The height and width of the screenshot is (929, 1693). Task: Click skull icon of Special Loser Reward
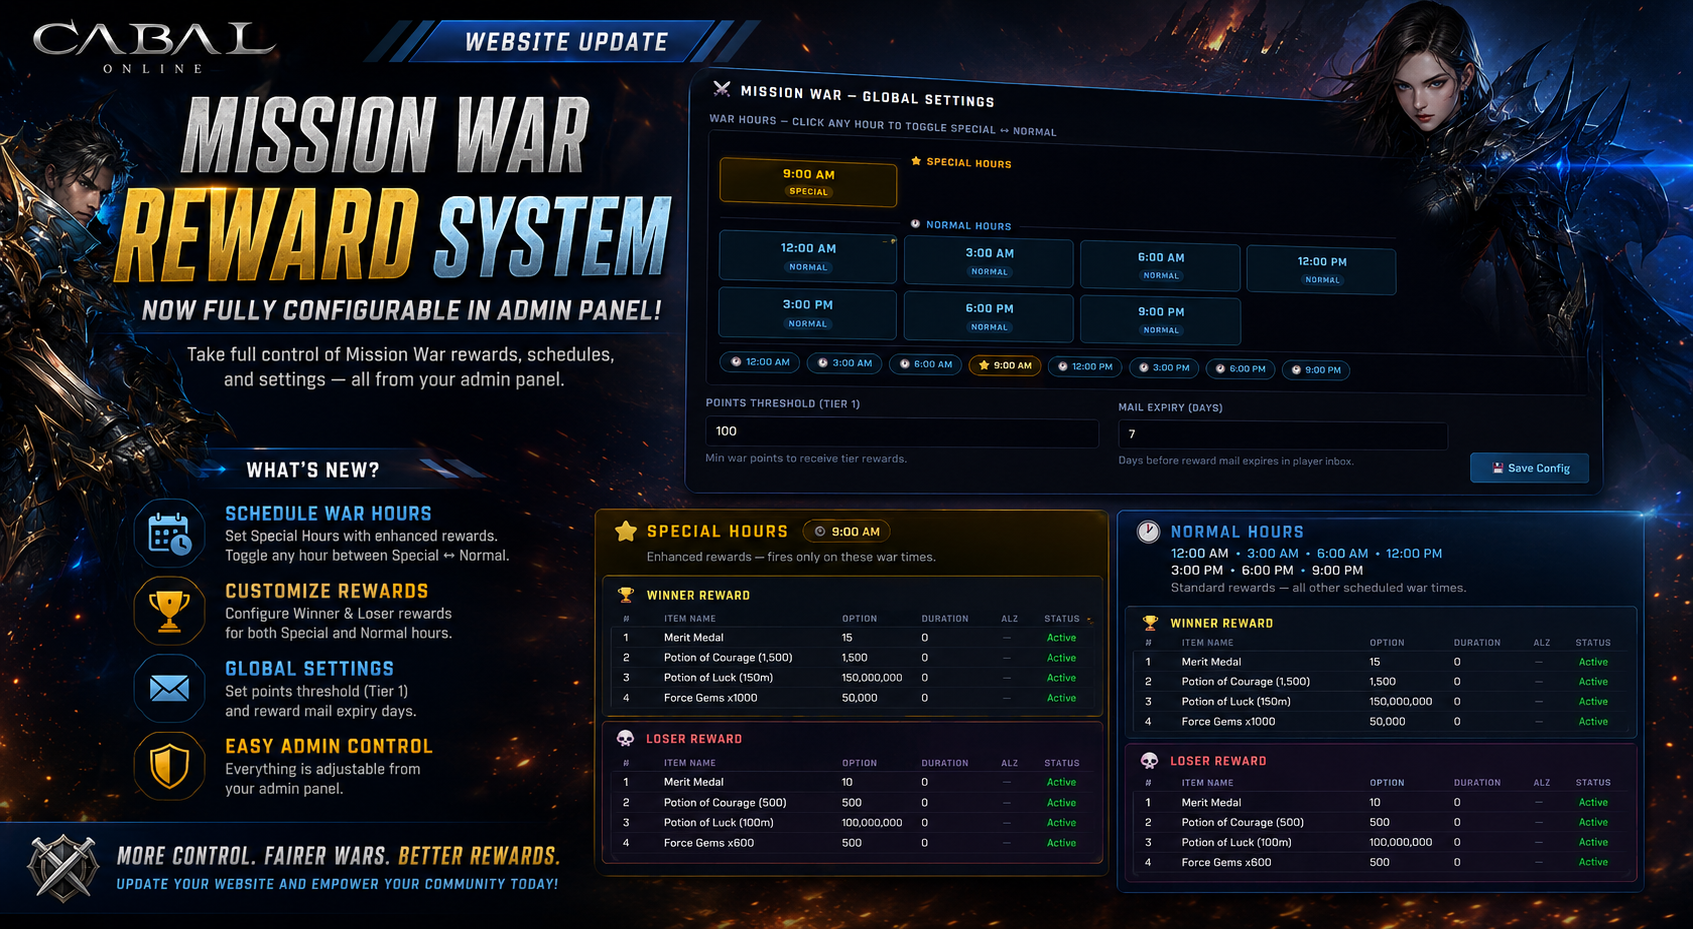(x=625, y=738)
